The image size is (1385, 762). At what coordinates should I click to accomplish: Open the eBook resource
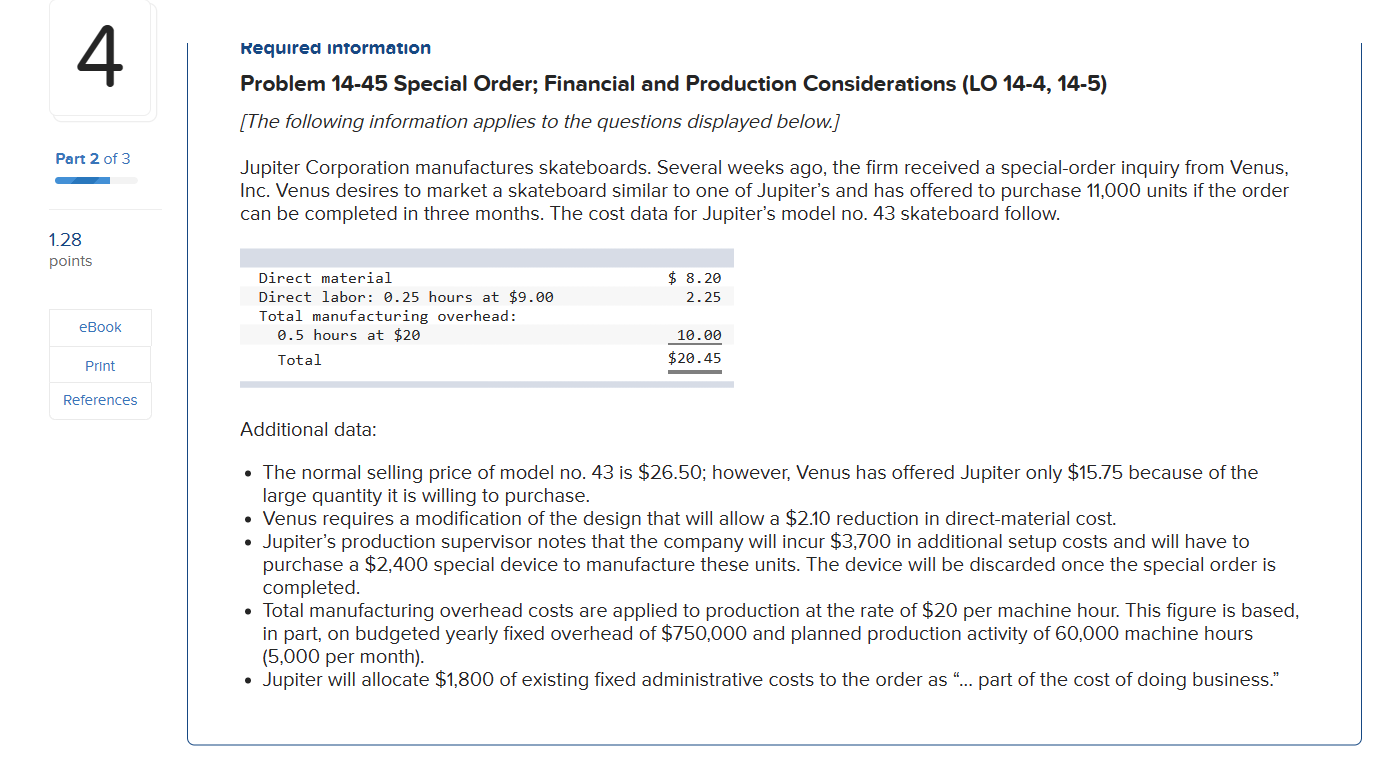(x=99, y=327)
